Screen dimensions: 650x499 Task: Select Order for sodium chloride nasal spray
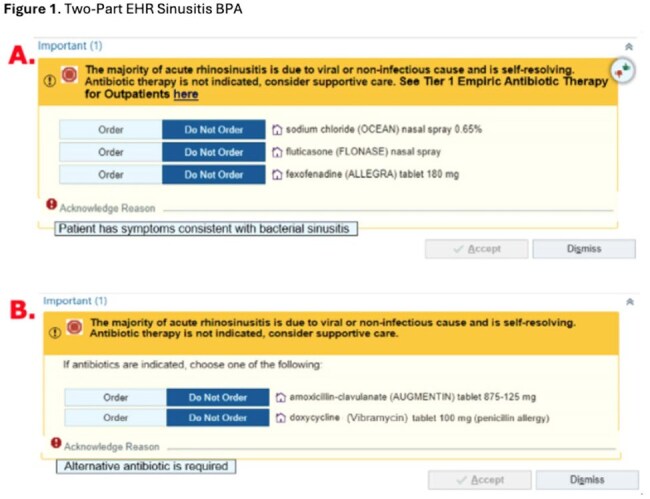111,130
